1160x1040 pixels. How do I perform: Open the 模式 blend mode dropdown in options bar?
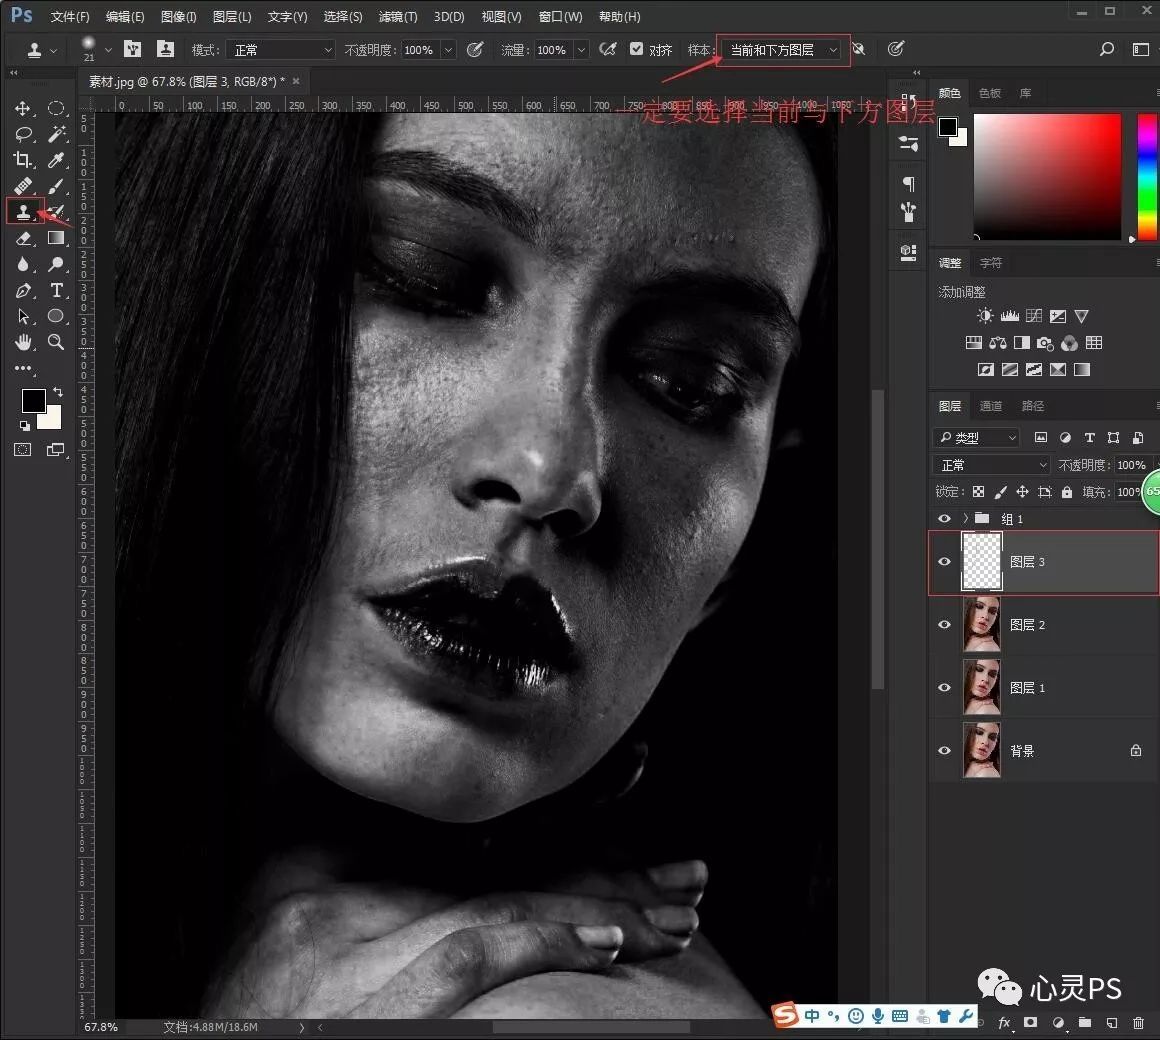pyautogui.click(x=280, y=50)
